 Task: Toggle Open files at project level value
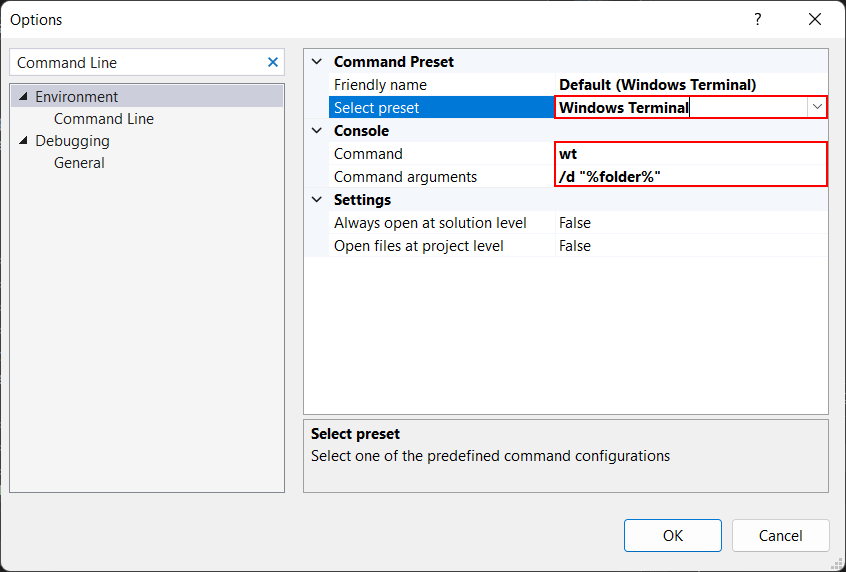pos(690,246)
